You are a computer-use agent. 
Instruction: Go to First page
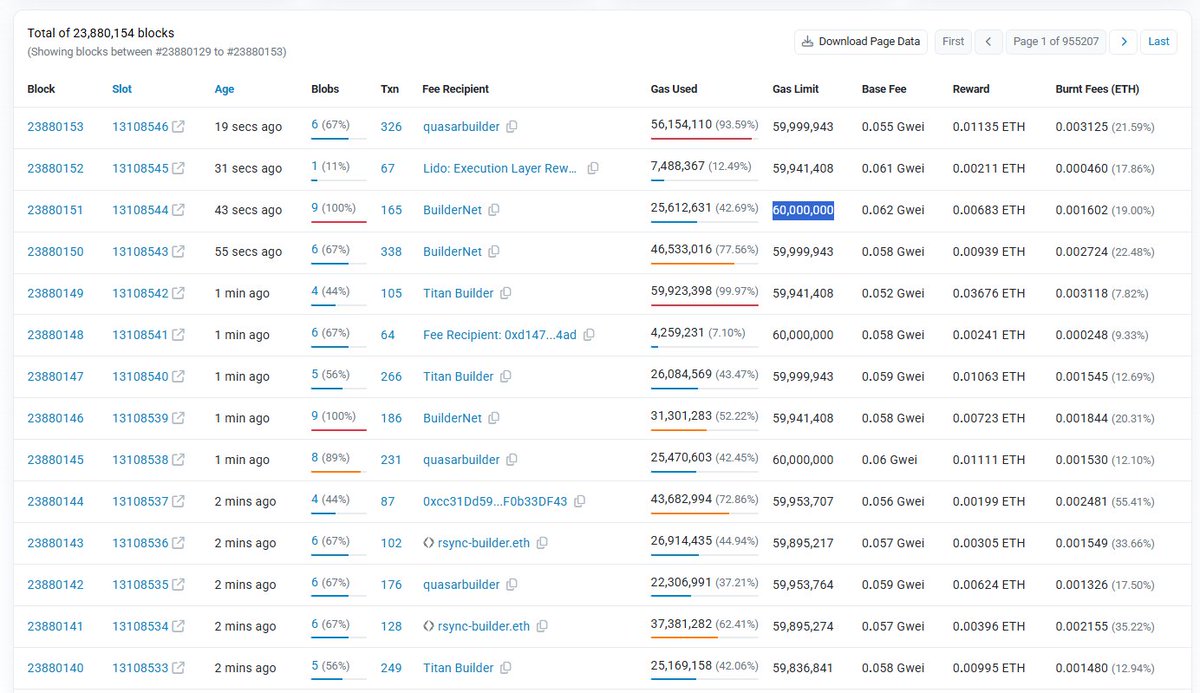pyautogui.click(x=953, y=41)
